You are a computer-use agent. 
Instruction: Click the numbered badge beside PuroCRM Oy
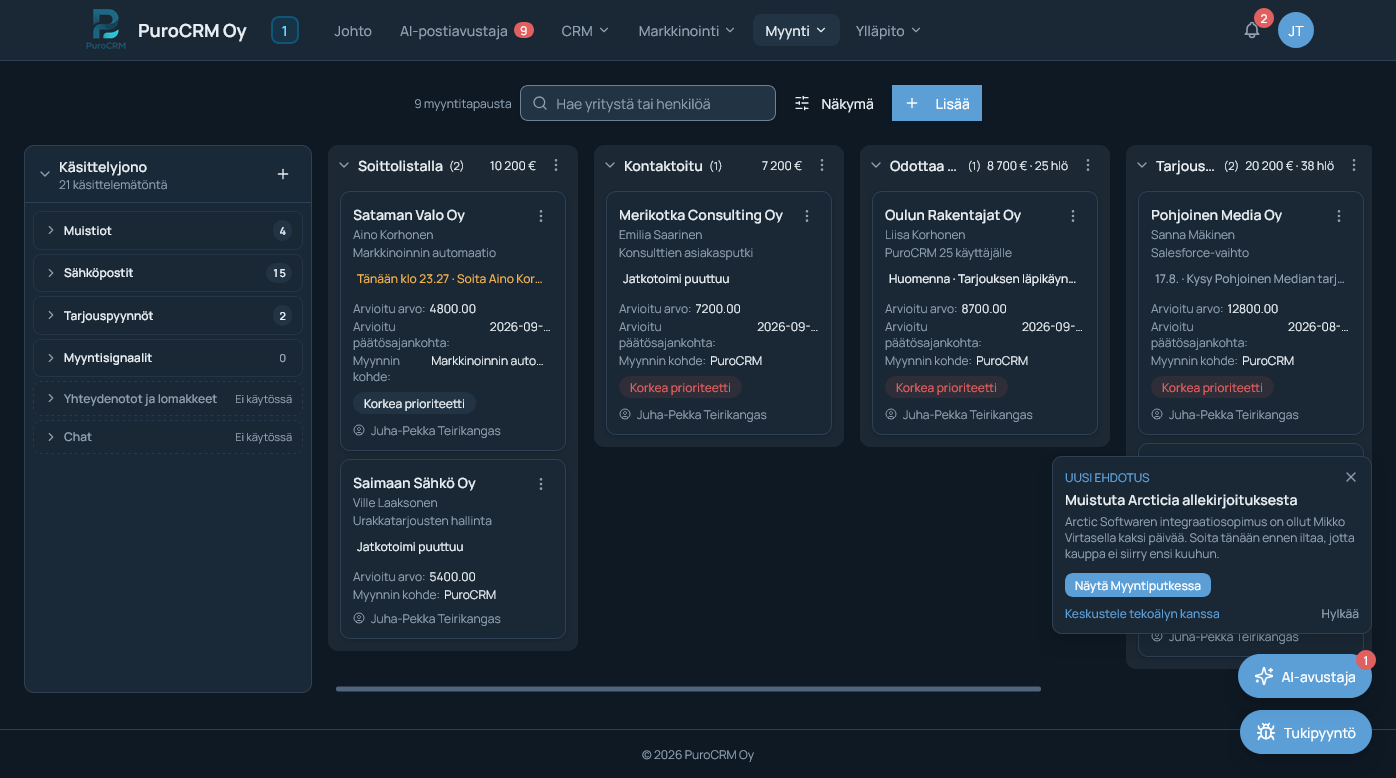285,30
